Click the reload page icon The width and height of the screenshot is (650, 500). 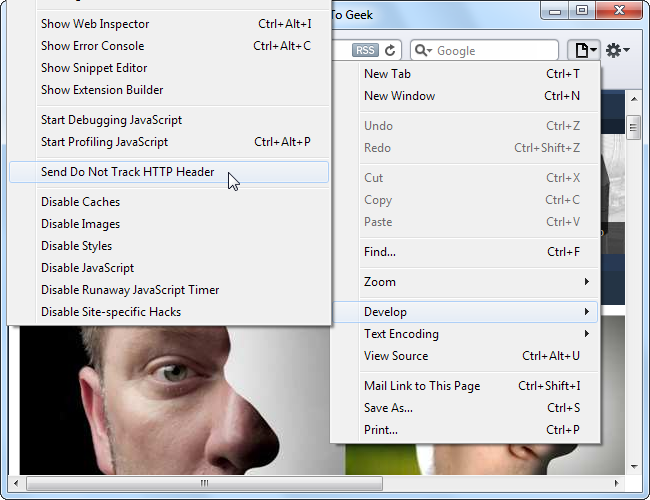[390, 50]
